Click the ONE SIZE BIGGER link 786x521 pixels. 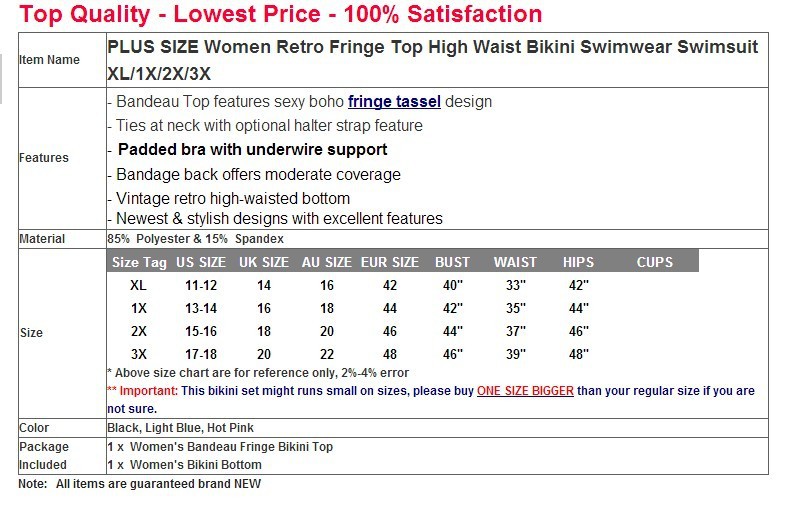525,391
